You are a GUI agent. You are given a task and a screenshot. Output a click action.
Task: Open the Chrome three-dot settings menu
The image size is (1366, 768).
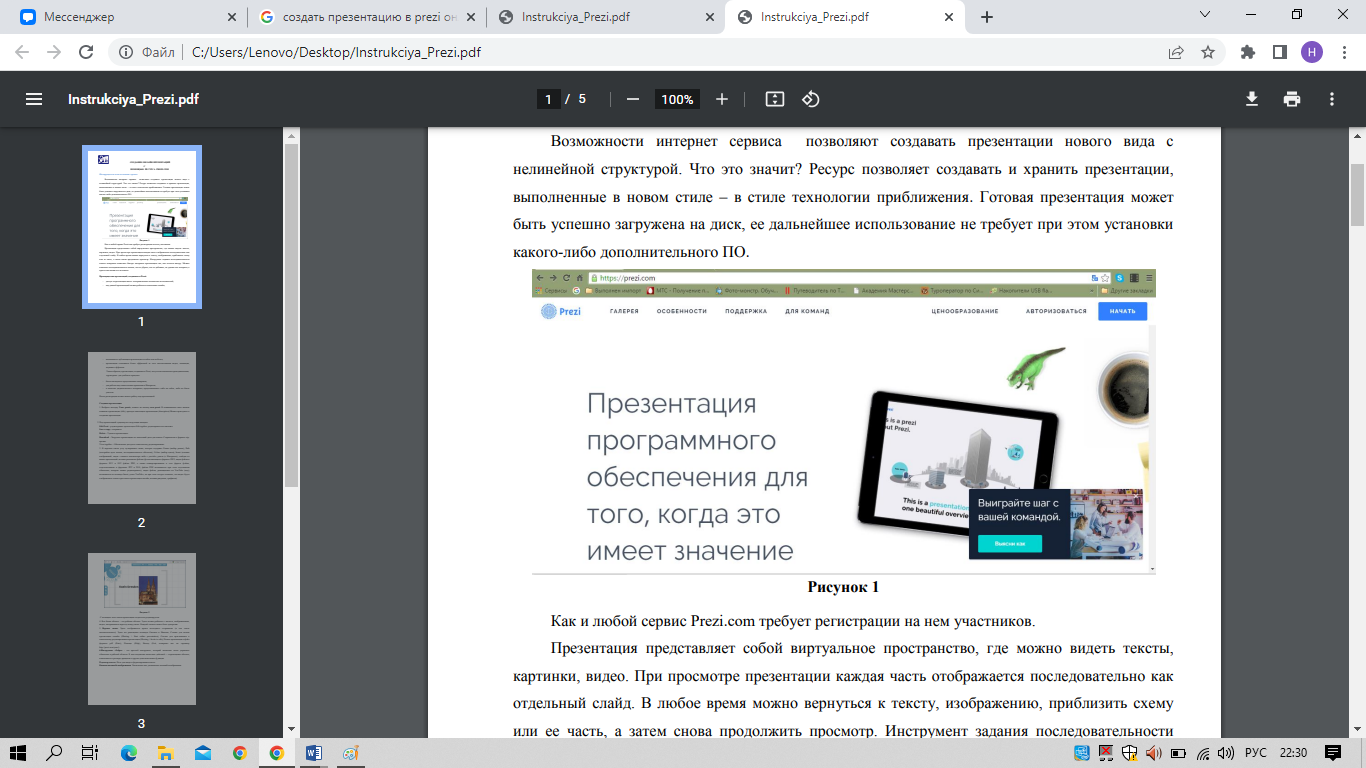coord(1343,52)
